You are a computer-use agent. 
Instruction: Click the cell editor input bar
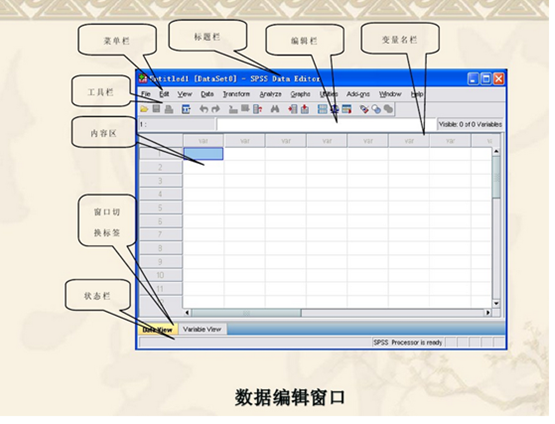pos(326,124)
